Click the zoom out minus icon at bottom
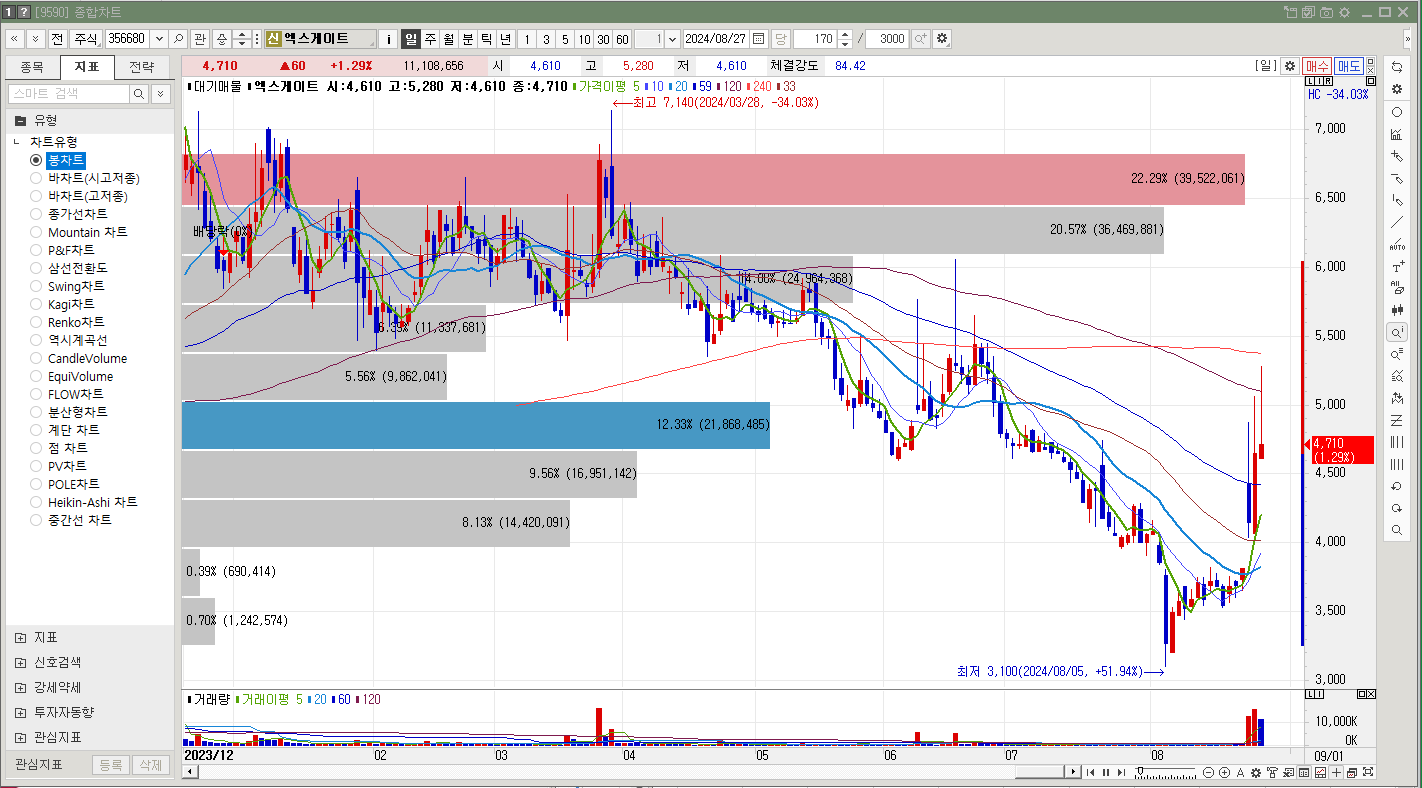The image size is (1422, 788). [x=1208, y=772]
